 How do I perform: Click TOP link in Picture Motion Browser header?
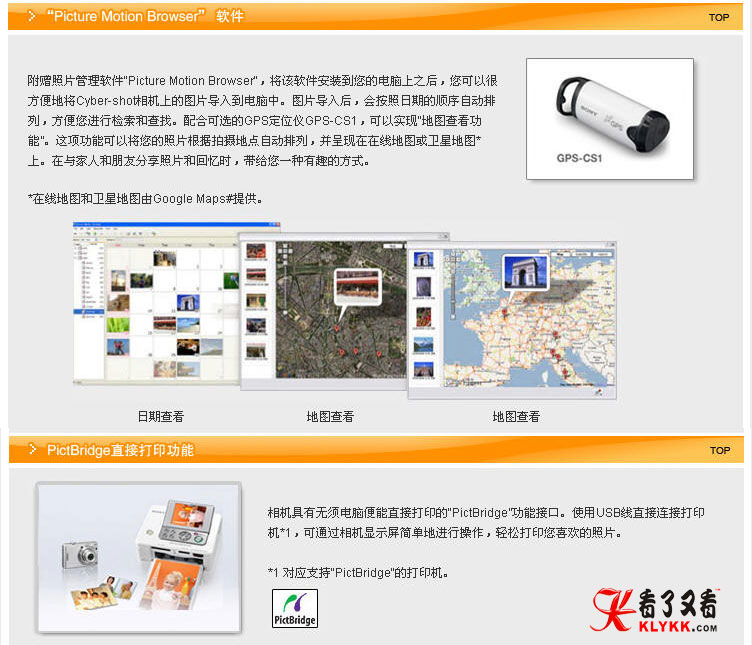(718, 18)
